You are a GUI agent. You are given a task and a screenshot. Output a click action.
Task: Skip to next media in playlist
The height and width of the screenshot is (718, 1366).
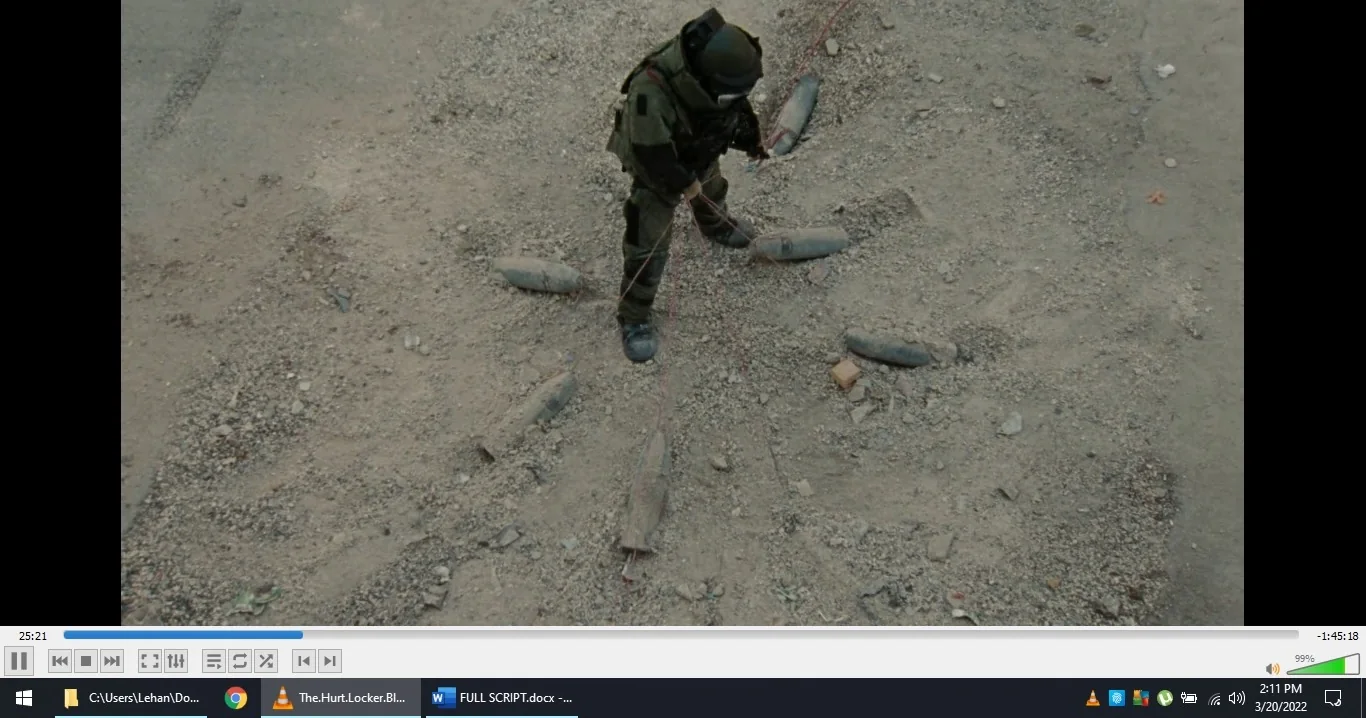point(112,661)
